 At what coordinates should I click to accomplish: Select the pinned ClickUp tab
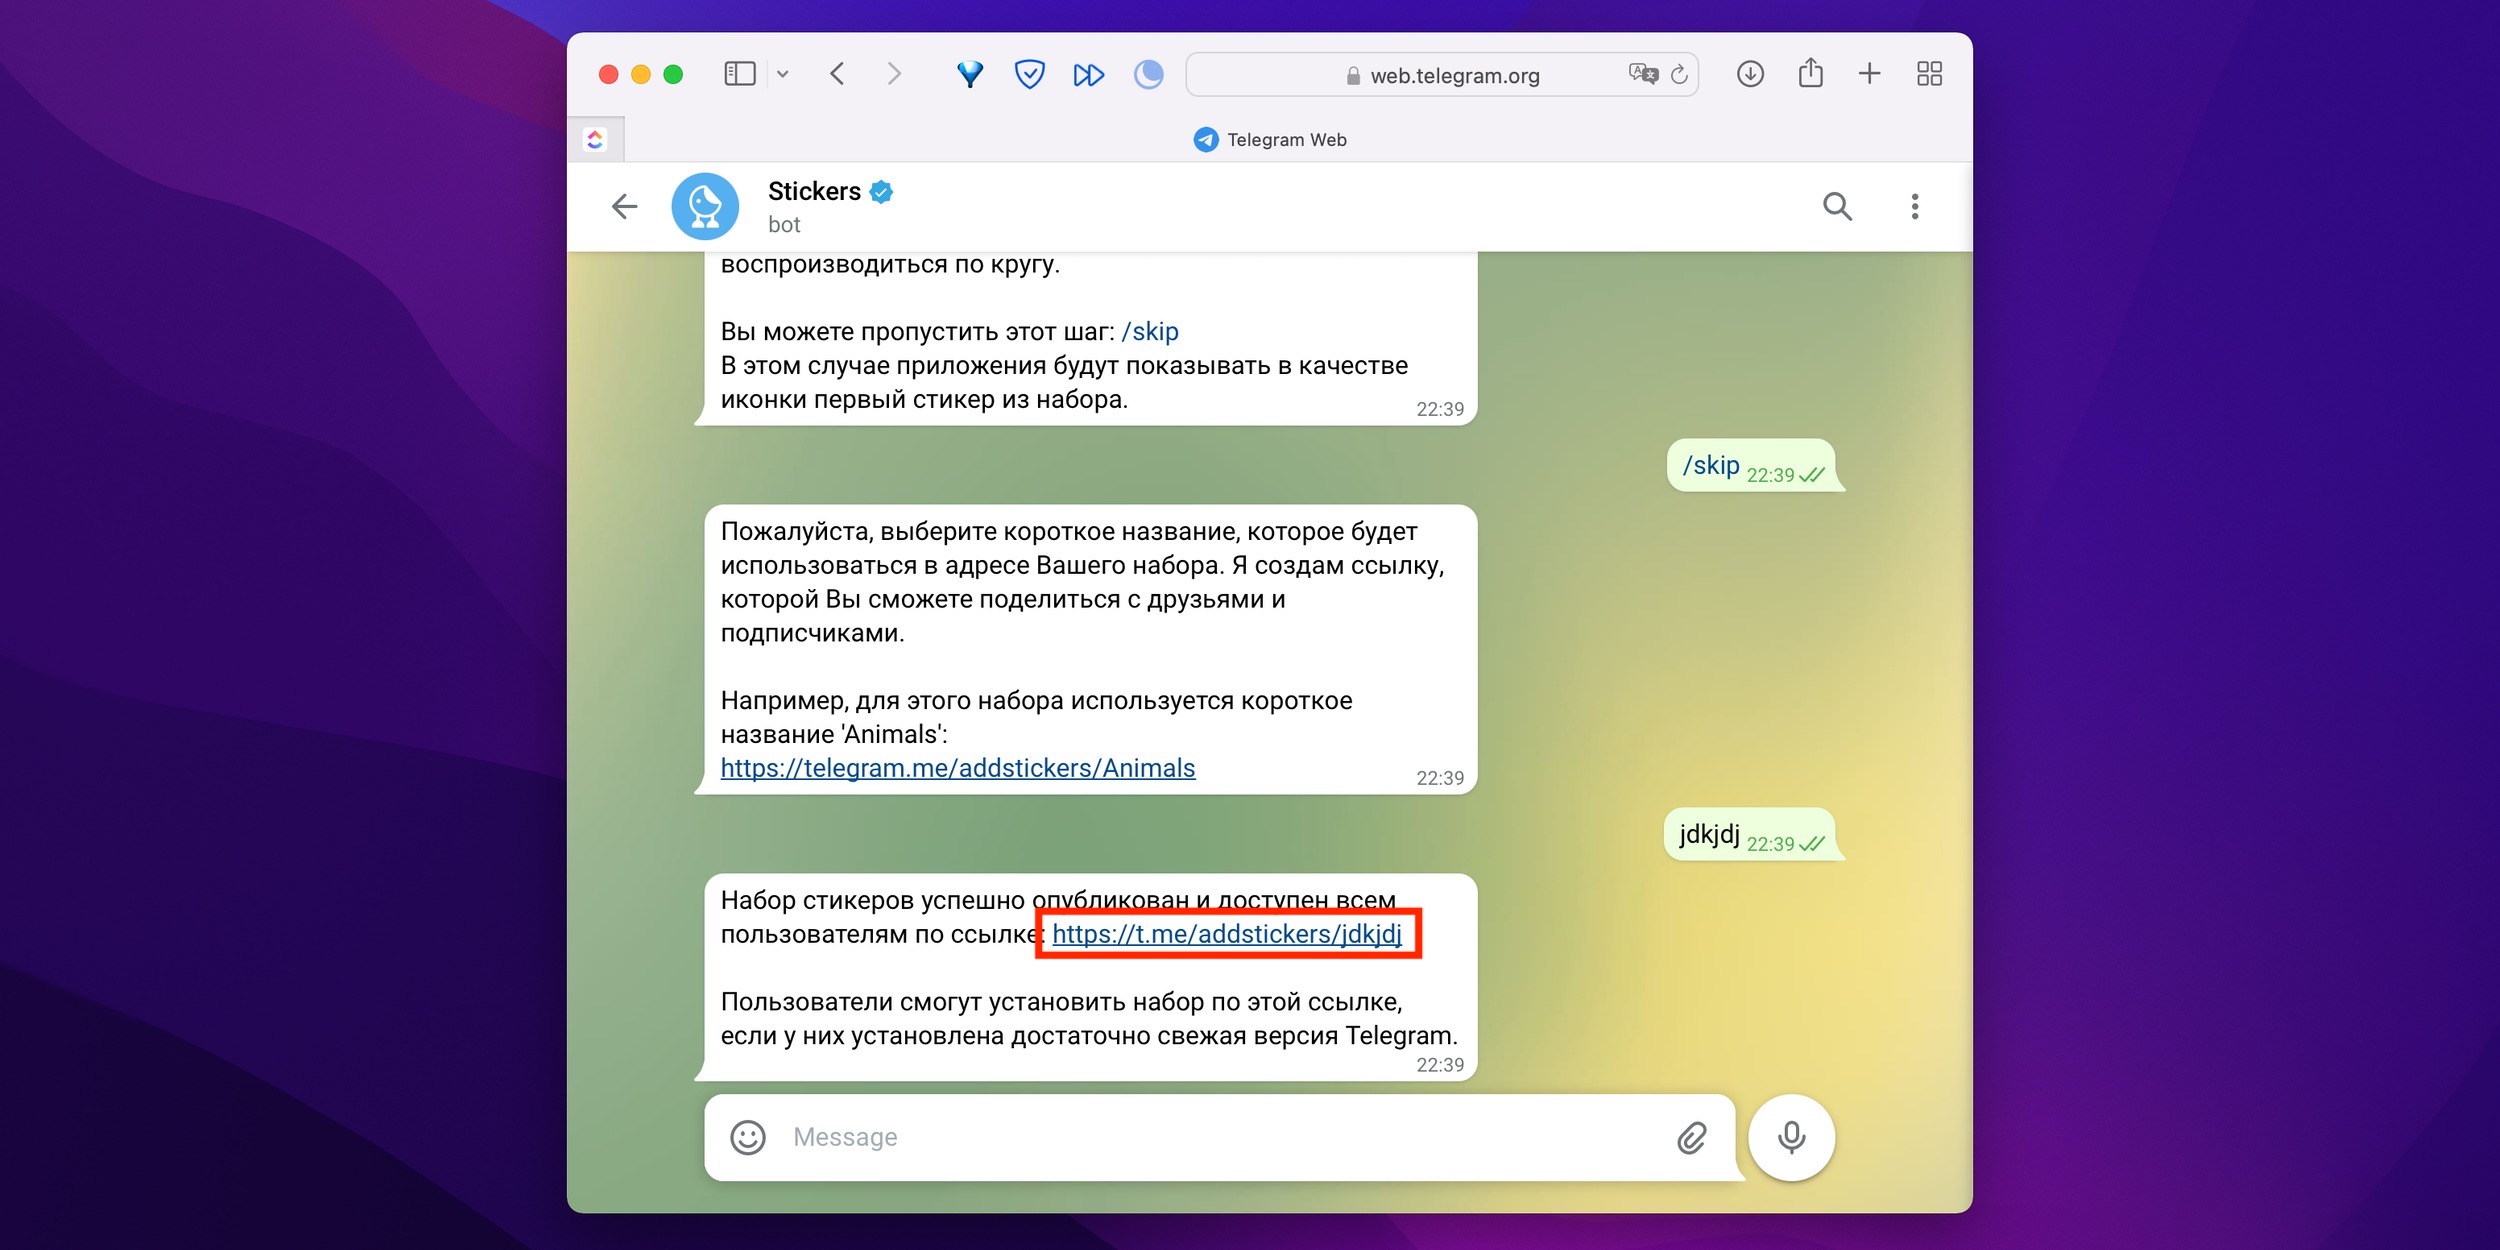coord(596,139)
